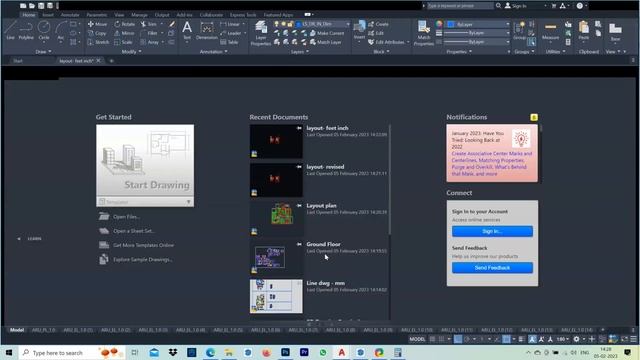This screenshot has height=360, width=640.
Task: Activate the Trim tool
Action: pyautogui.click(x=149, y=24)
